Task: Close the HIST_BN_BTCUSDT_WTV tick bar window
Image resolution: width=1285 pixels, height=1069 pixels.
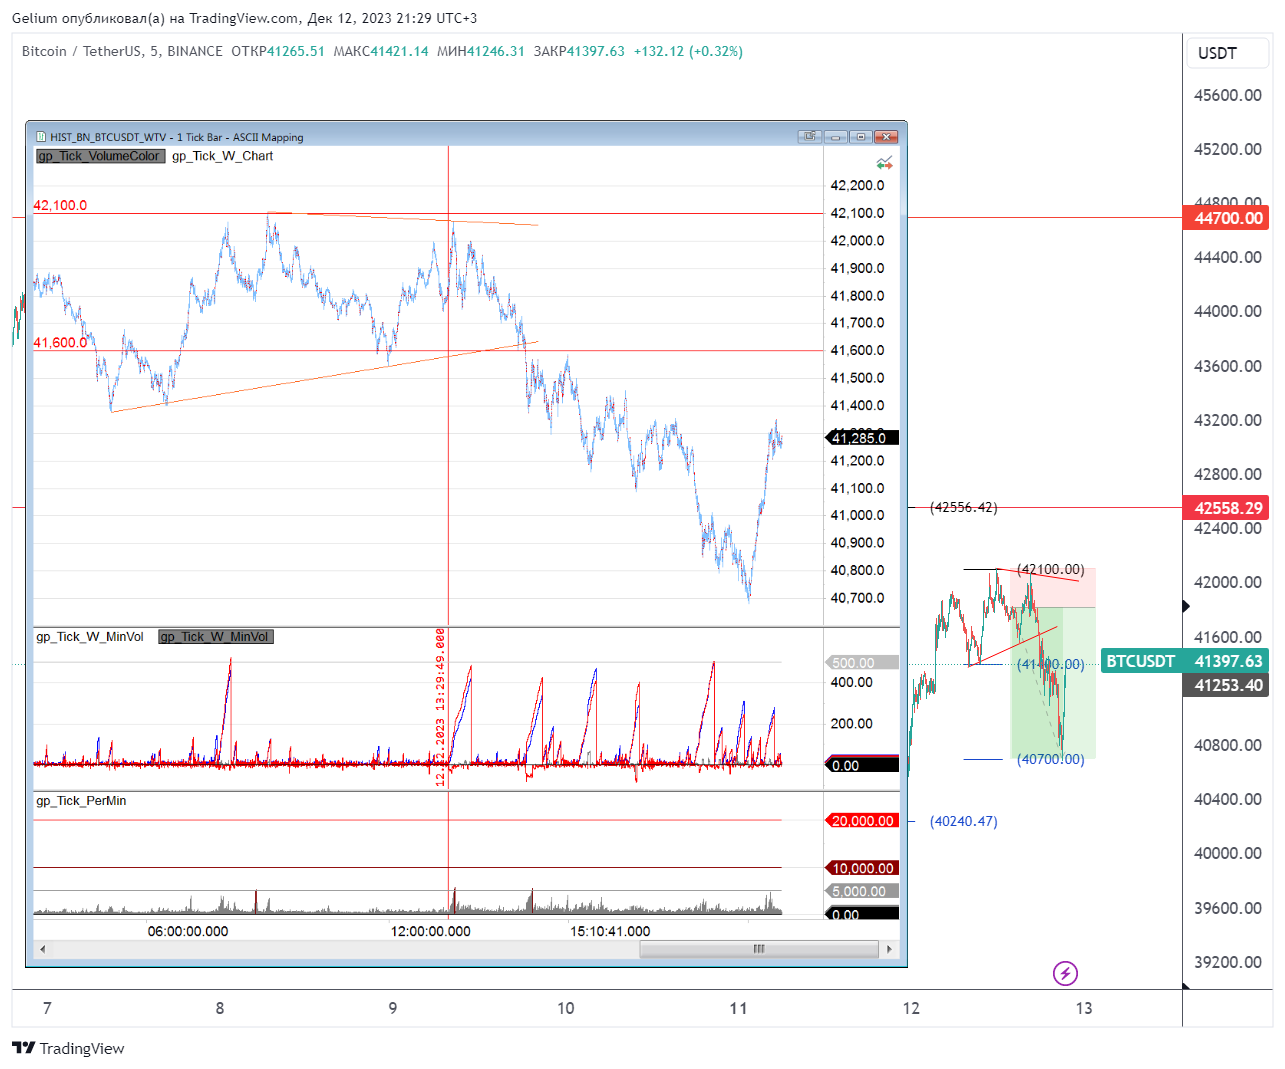Action: tap(886, 136)
